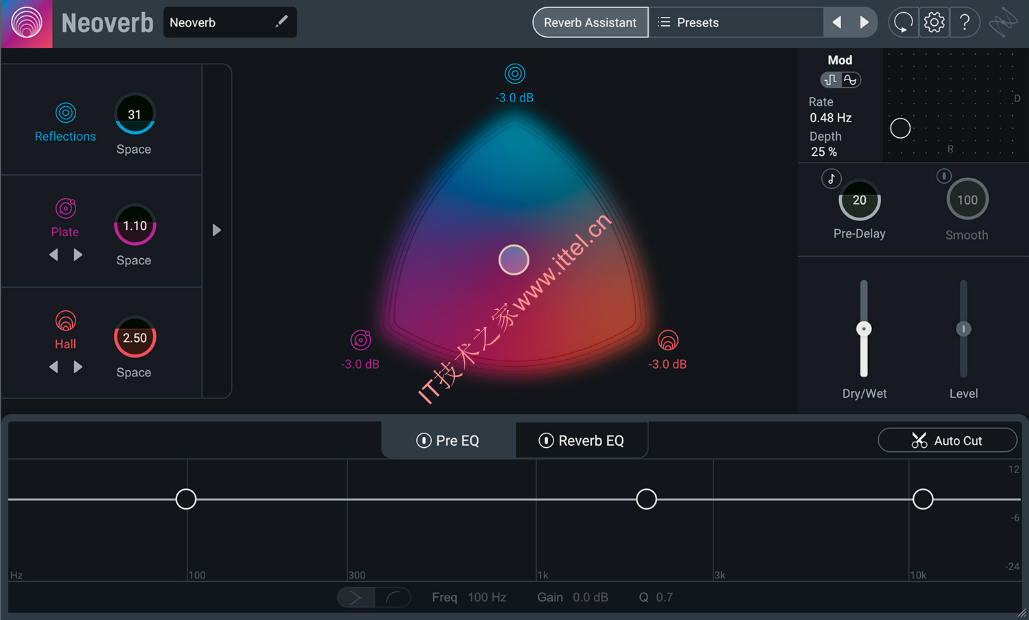Click the Reflections engine icon in left panel
The width and height of the screenshot is (1029, 620).
pos(66,113)
